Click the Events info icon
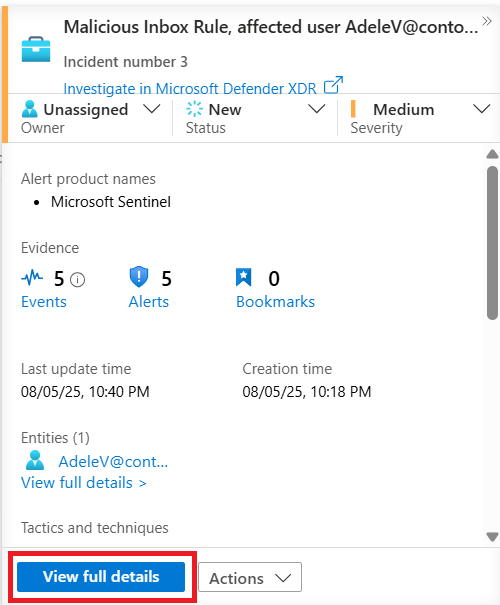Image resolution: width=500 pixels, height=605 pixels. 78,279
